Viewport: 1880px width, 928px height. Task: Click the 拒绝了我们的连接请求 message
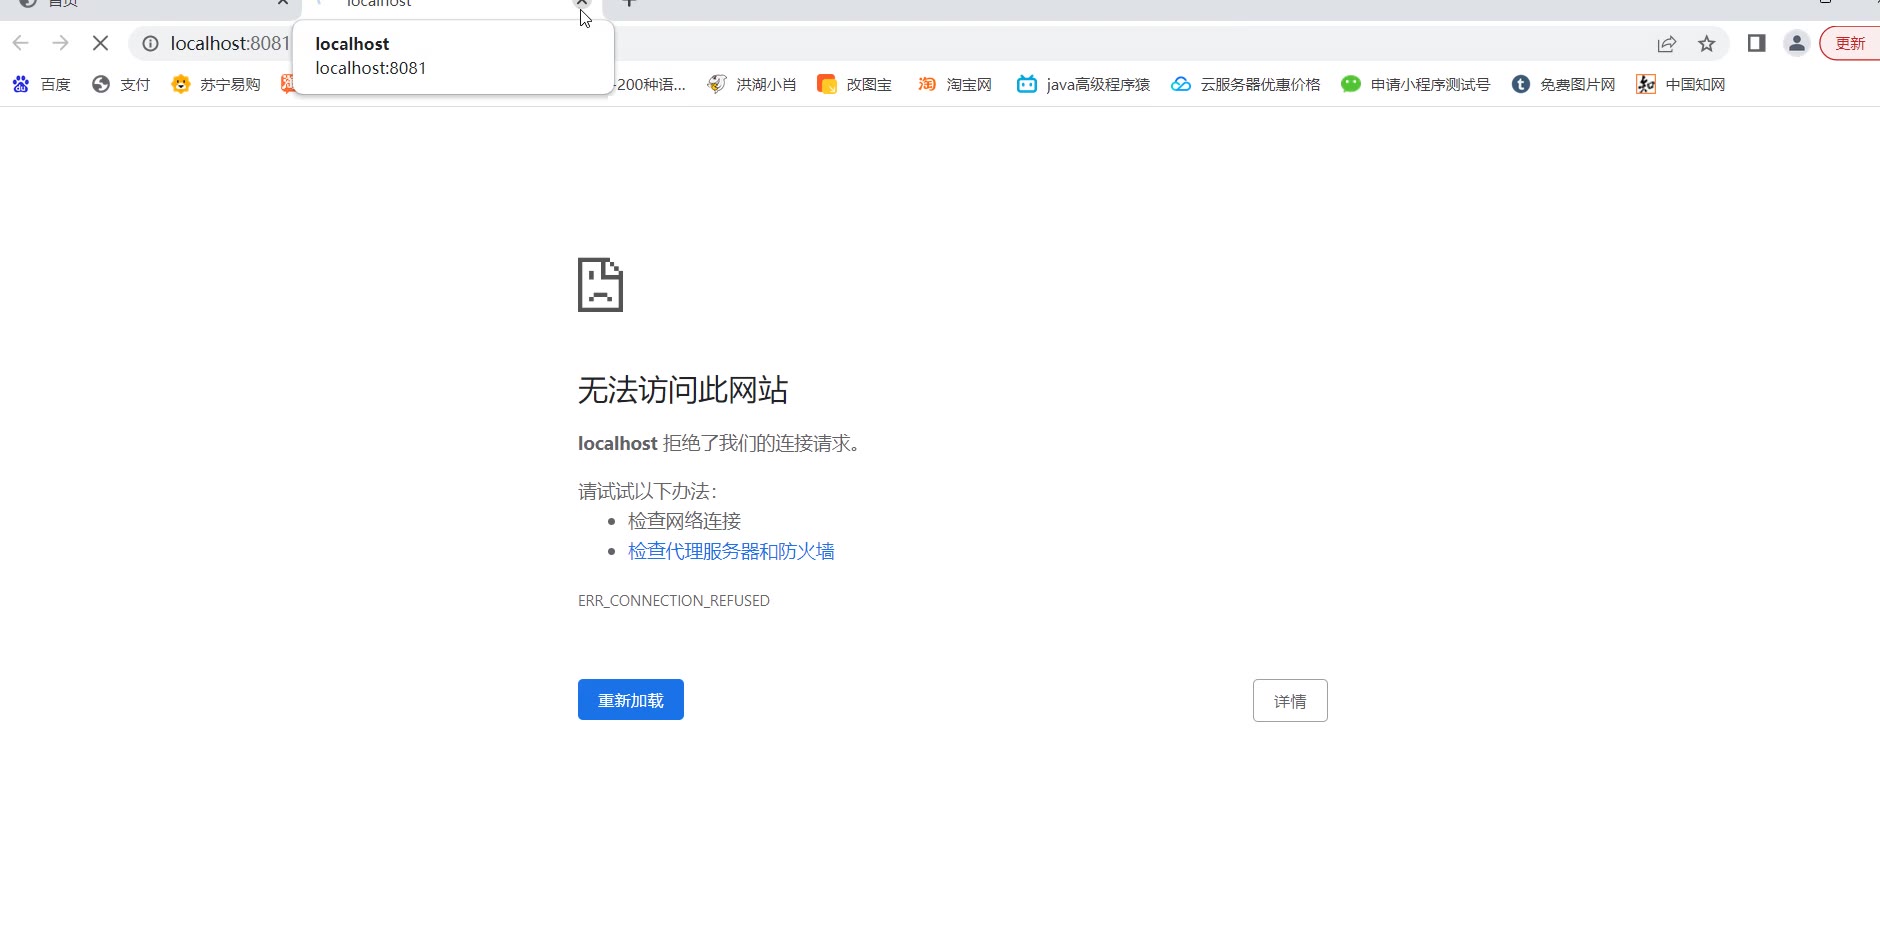pos(761,443)
